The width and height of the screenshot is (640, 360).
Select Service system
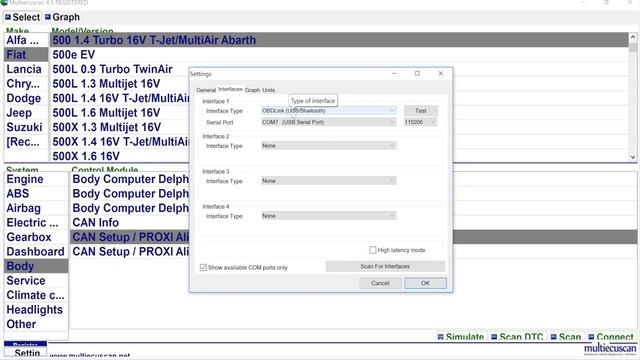[36, 280]
